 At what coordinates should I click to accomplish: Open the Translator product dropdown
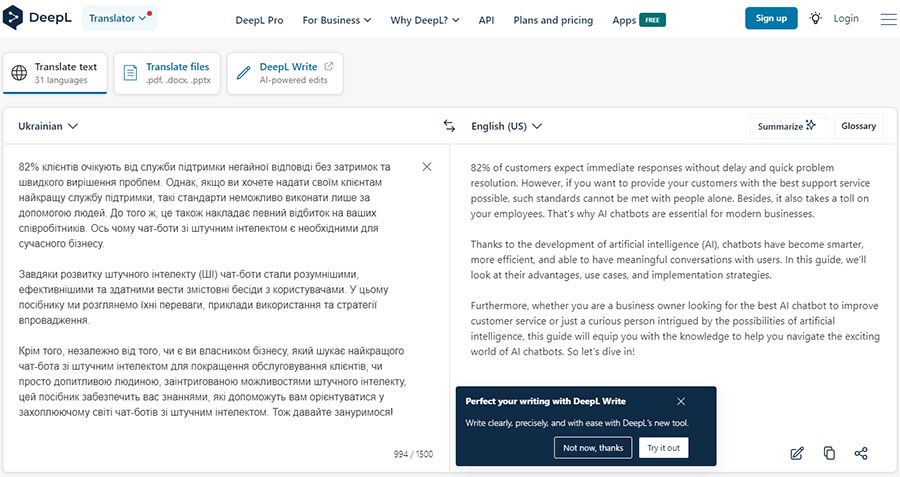pos(119,18)
